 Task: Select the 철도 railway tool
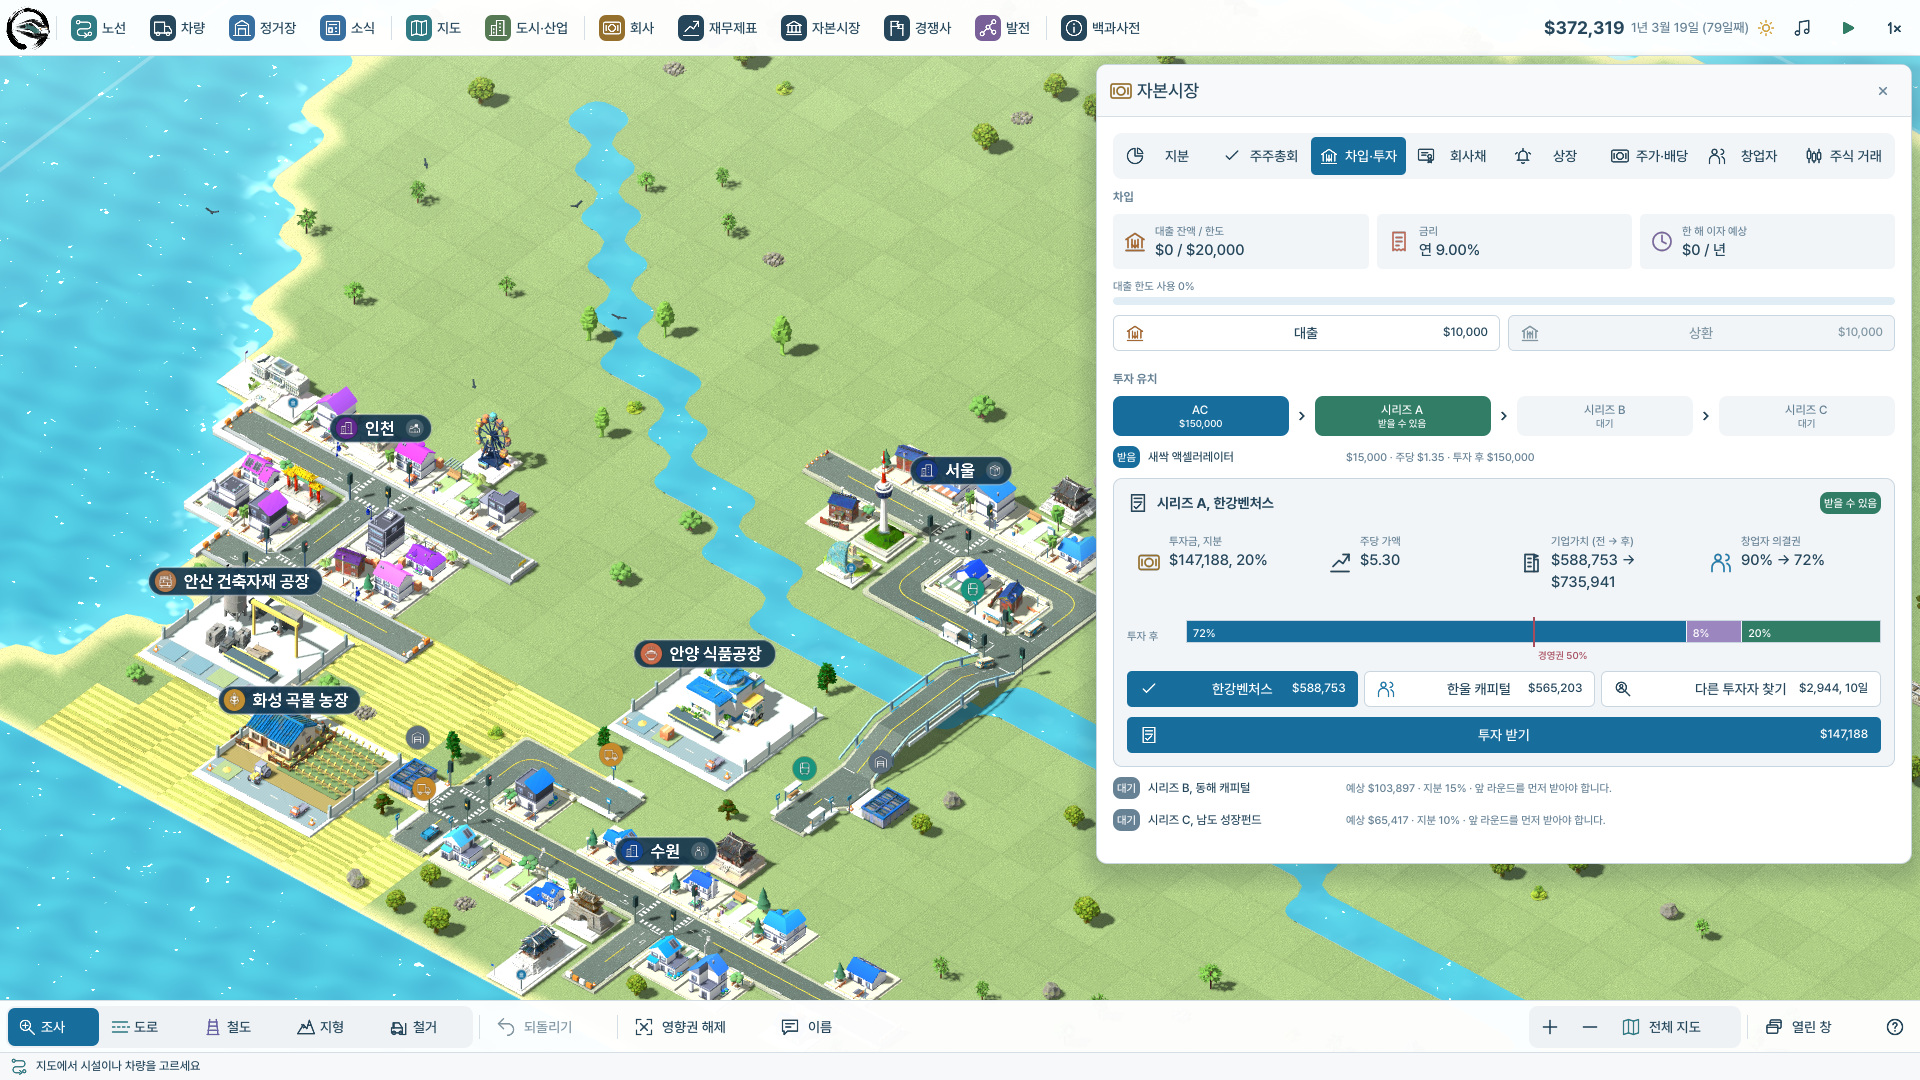[228, 1027]
